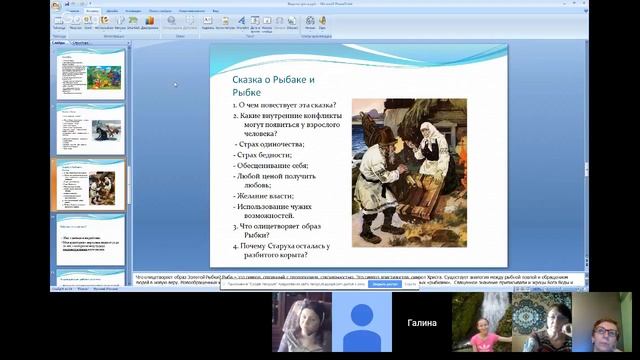This screenshot has height=360, width=640.
Task: Close the slides thumbnail pane
Action: tap(129, 42)
